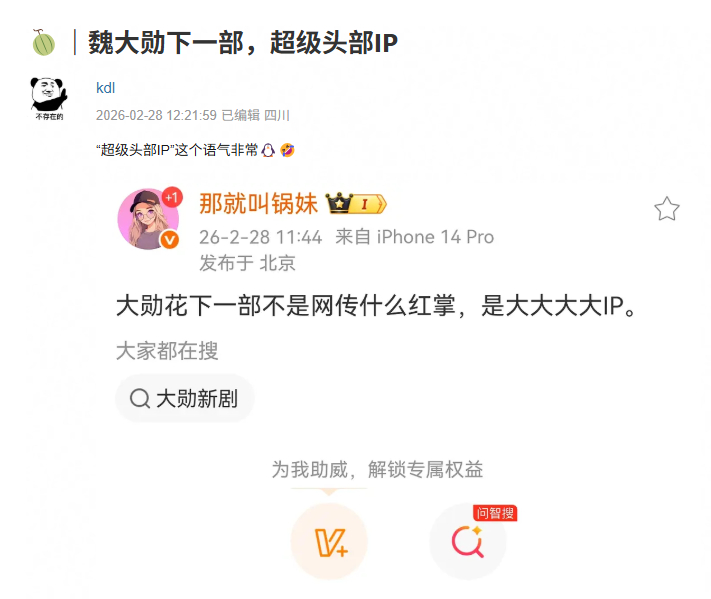
Task: Click the melon icon beside the title
Action: [x=44, y=43]
